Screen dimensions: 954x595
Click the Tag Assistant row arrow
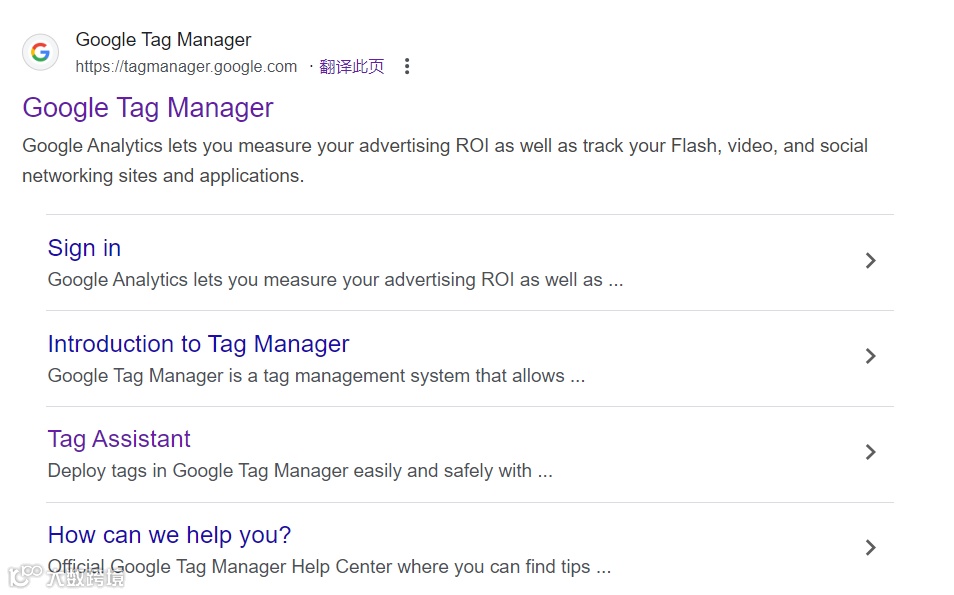point(870,452)
